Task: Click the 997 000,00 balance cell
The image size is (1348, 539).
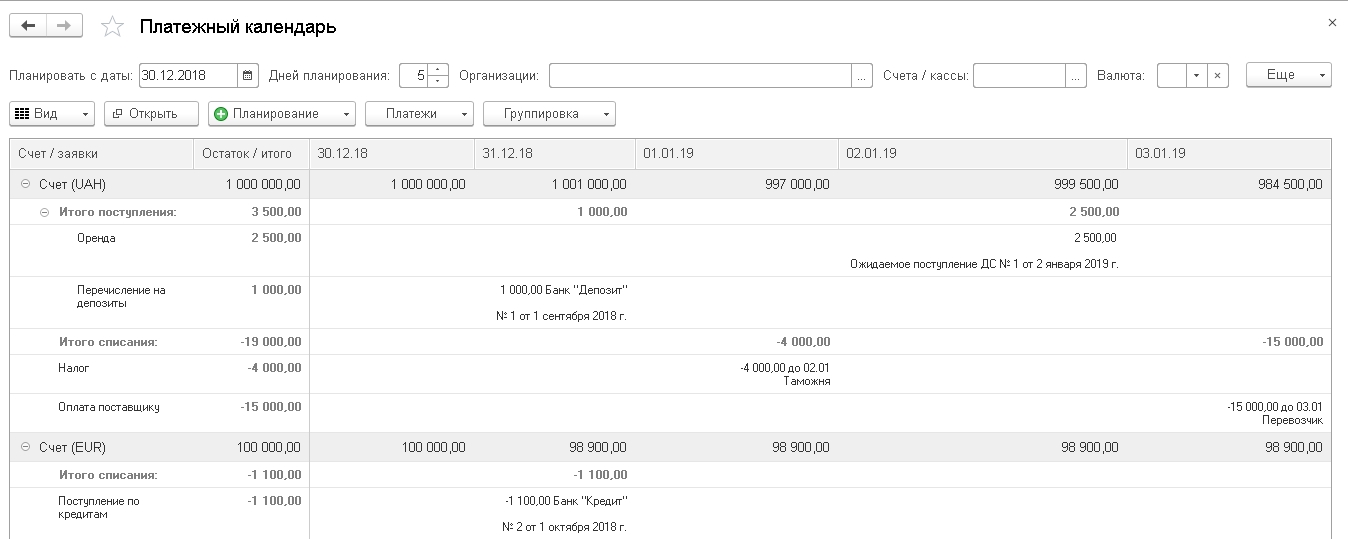Action: coord(736,185)
